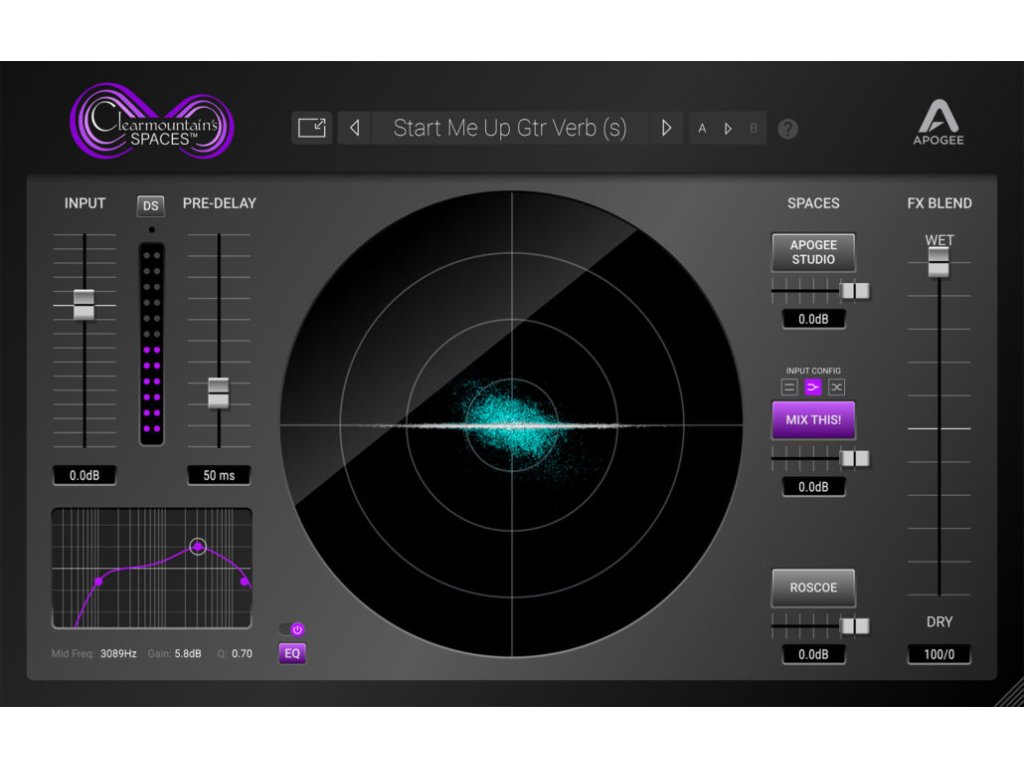
Task: Click the mid frequency EQ node on graph
Action: [198, 546]
